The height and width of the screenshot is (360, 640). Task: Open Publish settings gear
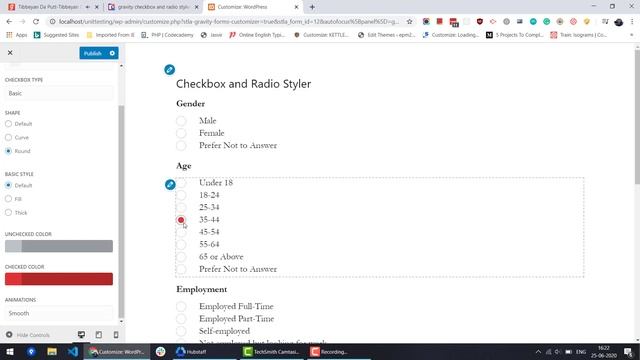click(112, 53)
